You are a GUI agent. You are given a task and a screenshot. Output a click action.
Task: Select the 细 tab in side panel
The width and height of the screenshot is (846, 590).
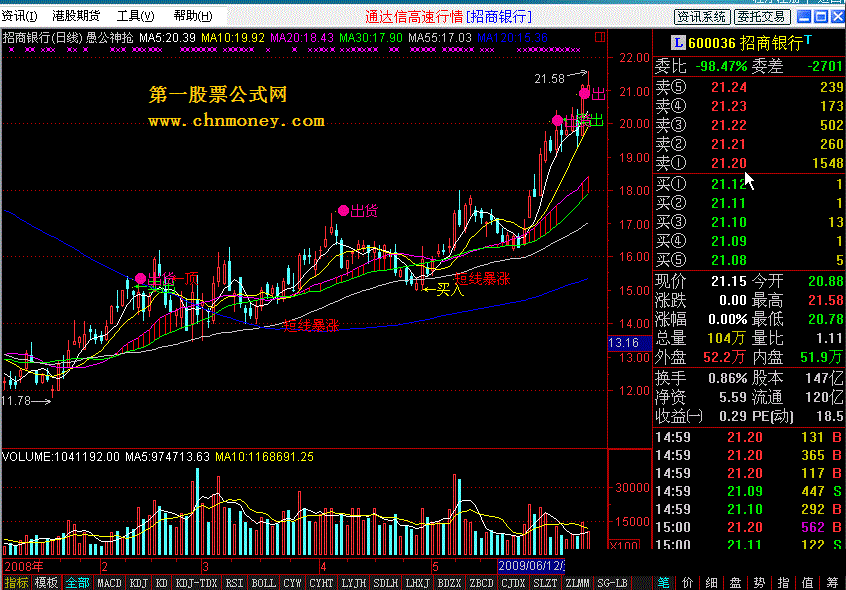(x=712, y=582)
